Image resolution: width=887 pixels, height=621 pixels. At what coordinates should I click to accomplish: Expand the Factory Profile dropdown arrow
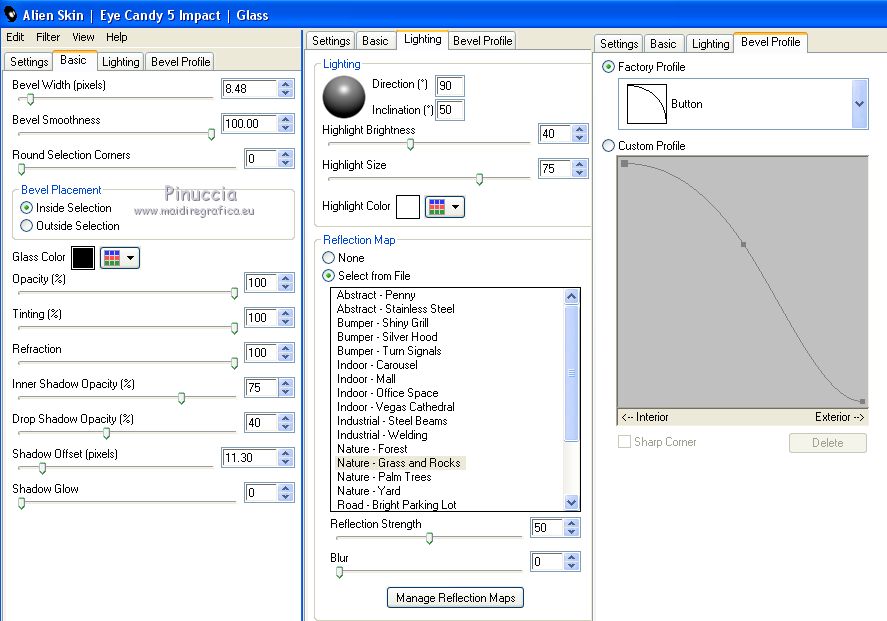(x=859, y=104)
